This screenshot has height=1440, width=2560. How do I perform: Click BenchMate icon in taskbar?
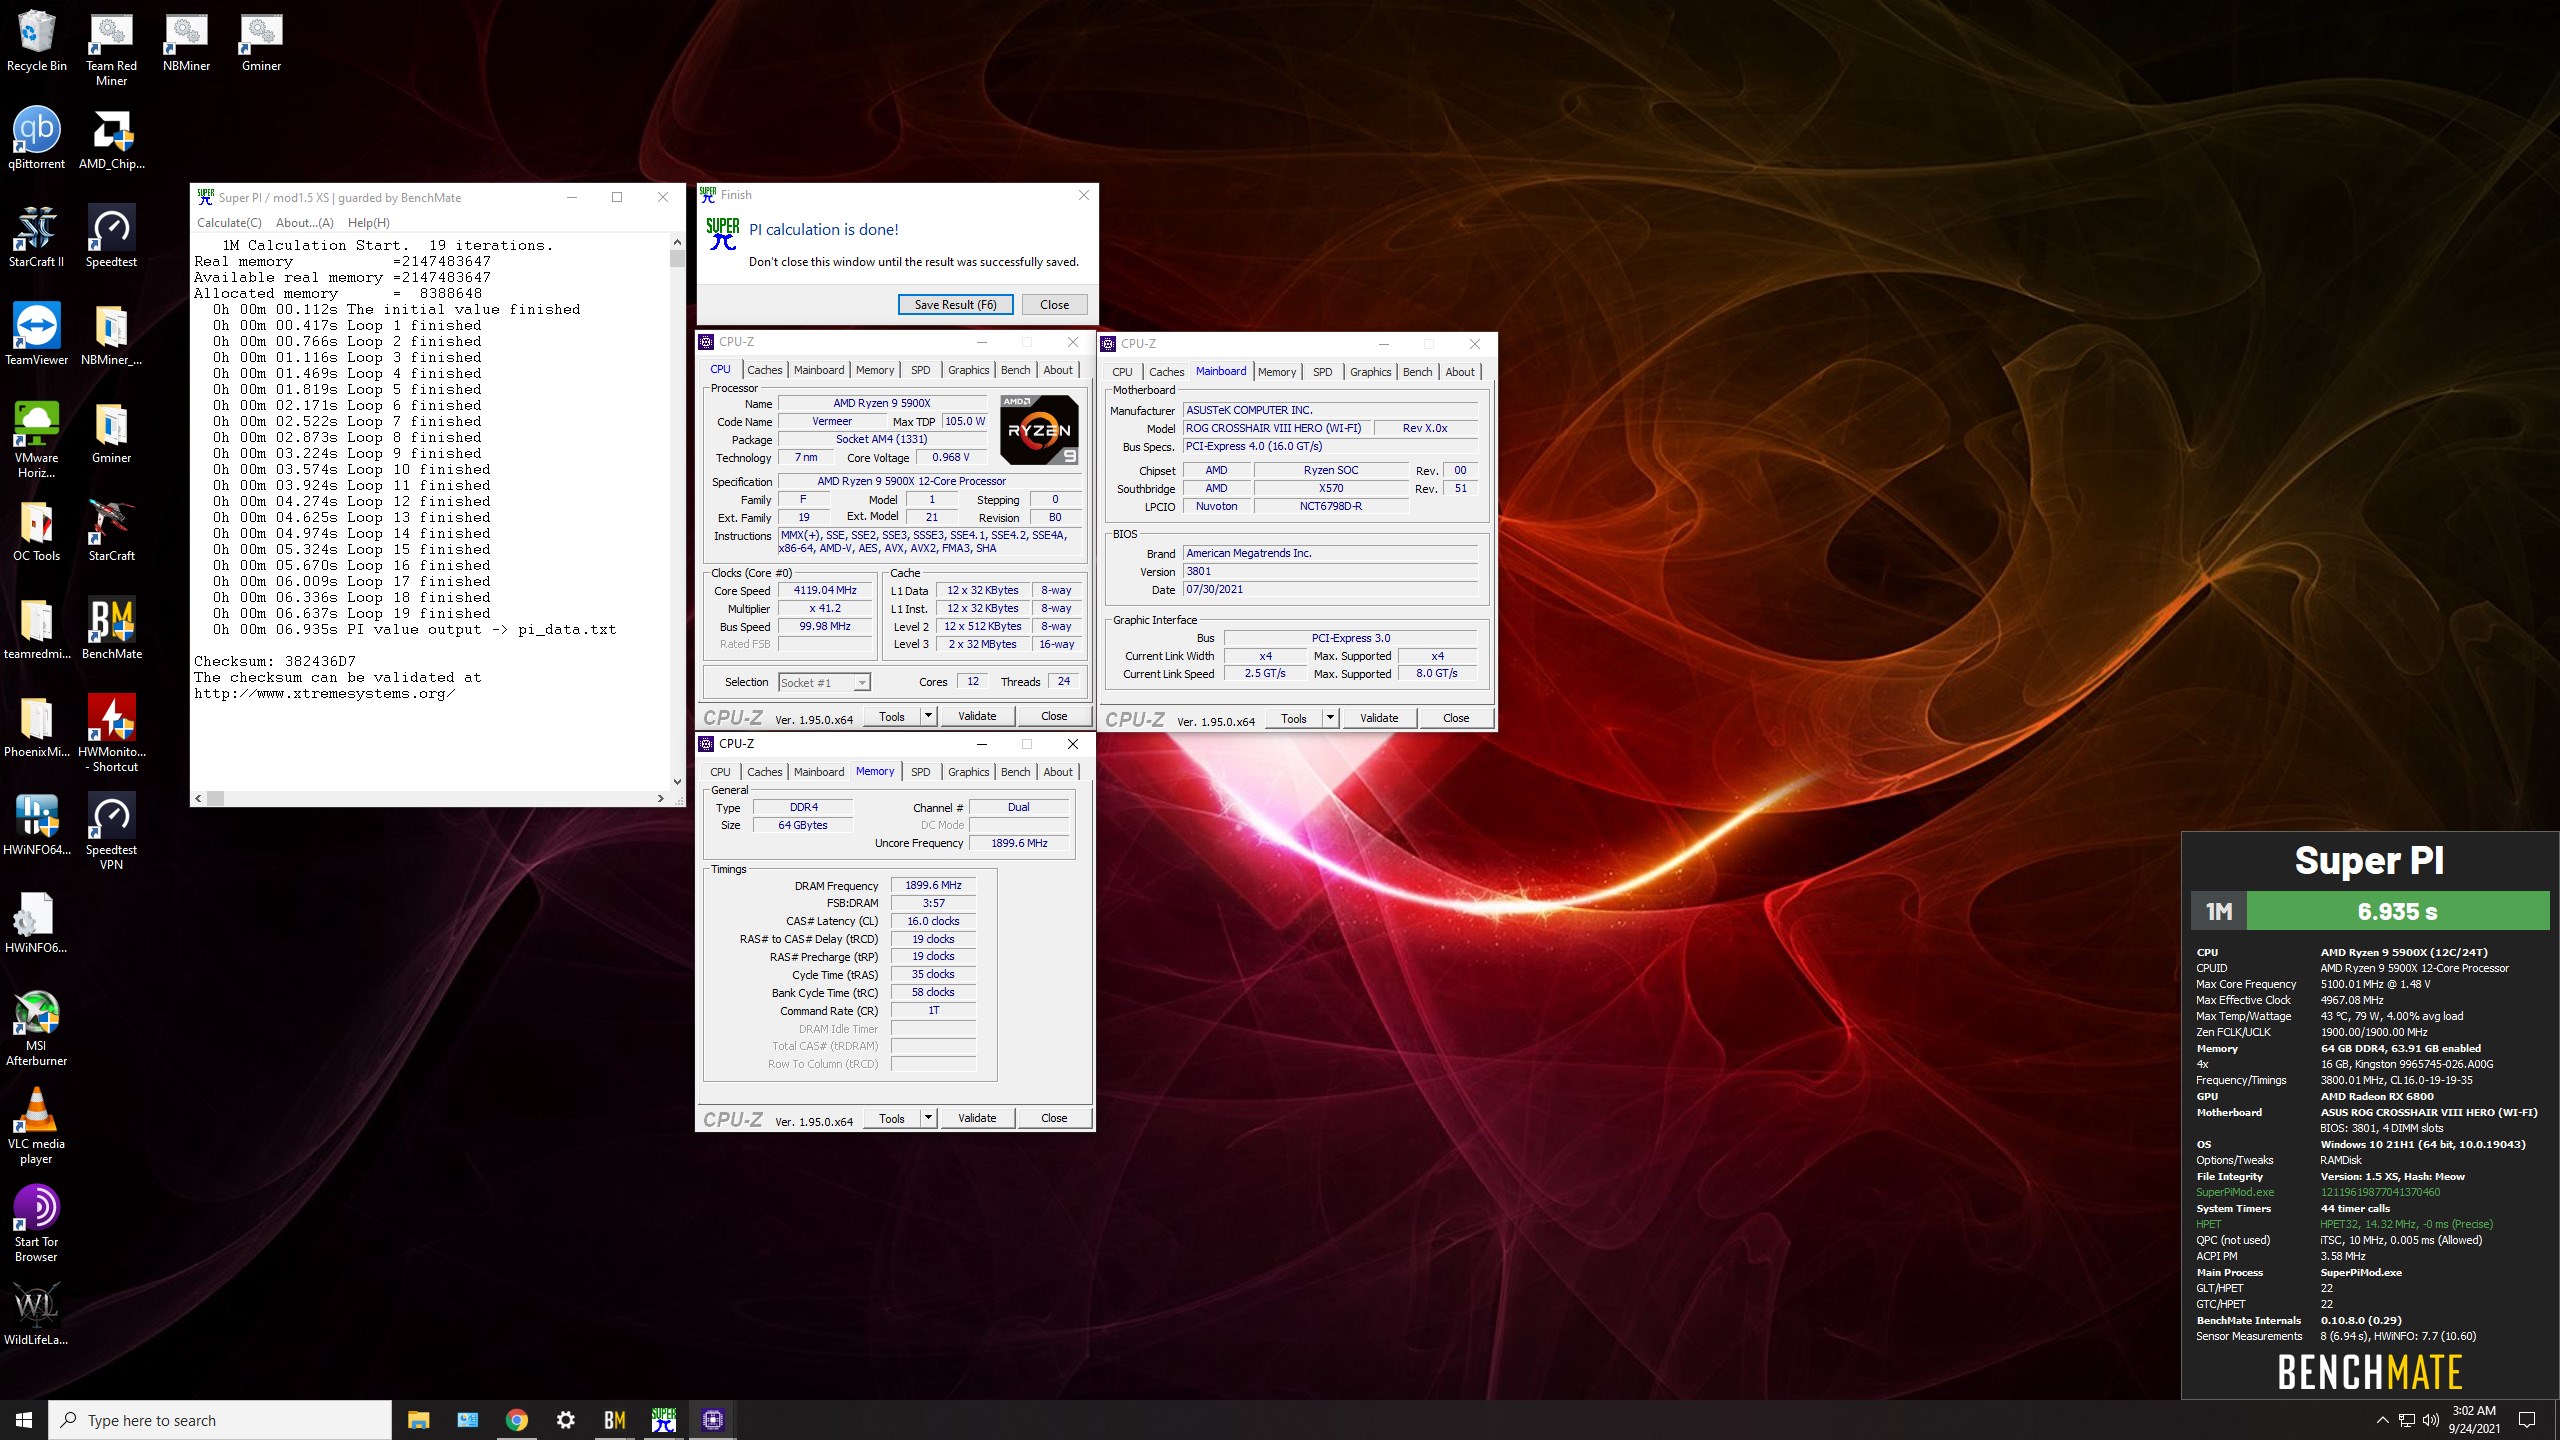coord(614,1420)
